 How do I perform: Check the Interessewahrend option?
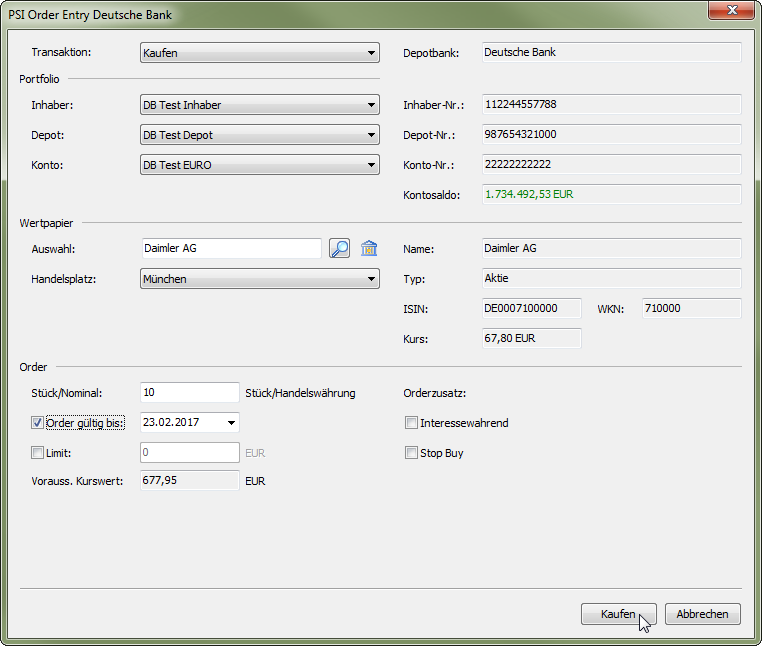point(411,423)
